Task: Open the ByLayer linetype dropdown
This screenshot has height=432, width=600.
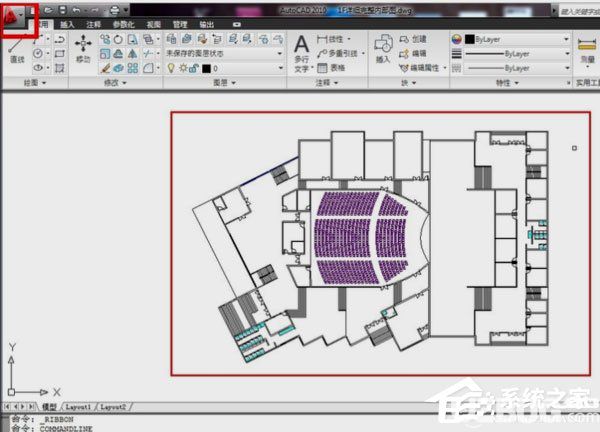Action: click(x=517, y=68)
